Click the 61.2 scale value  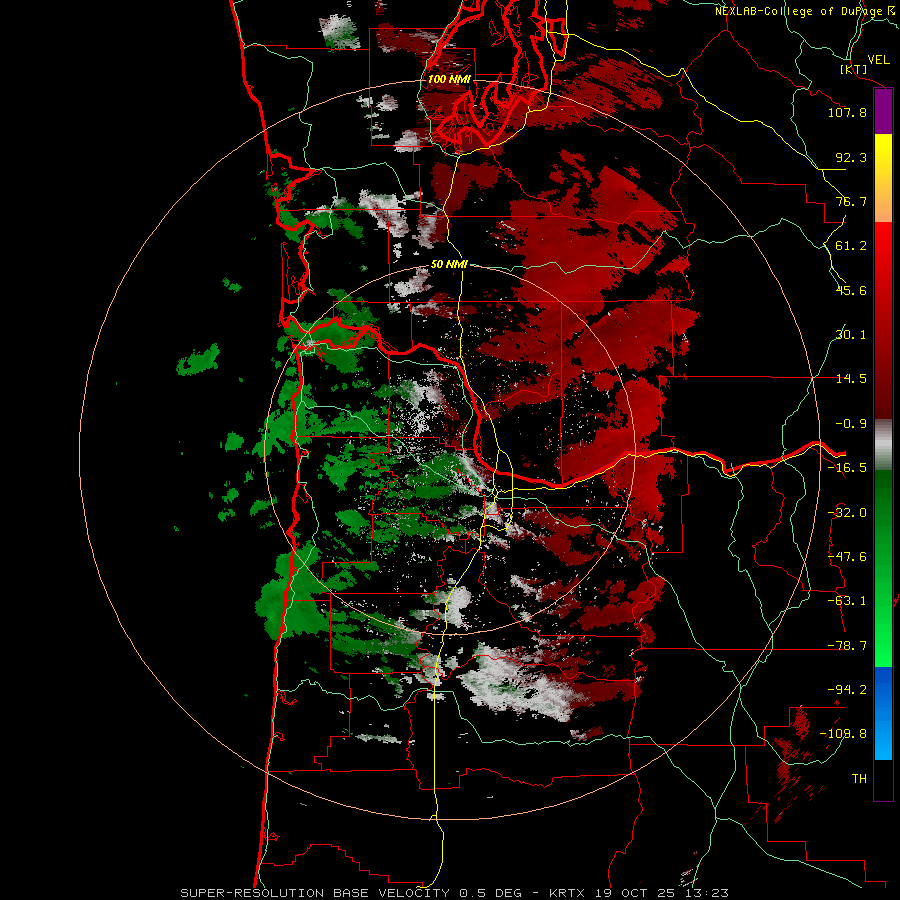851,246
